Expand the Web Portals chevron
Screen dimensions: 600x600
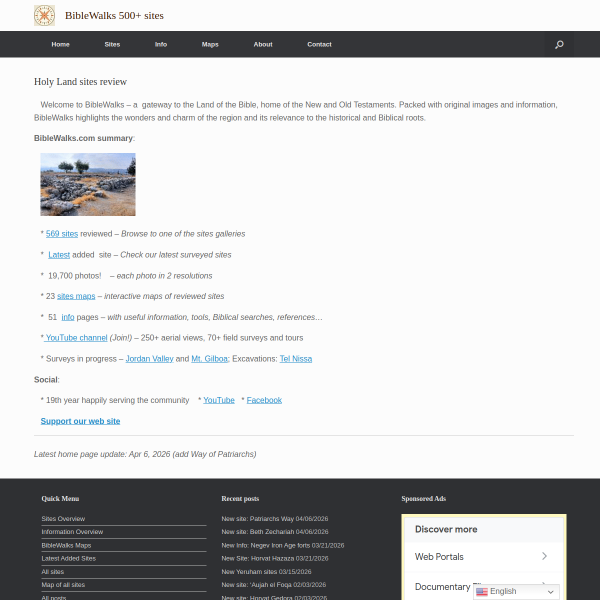point(544,556)
